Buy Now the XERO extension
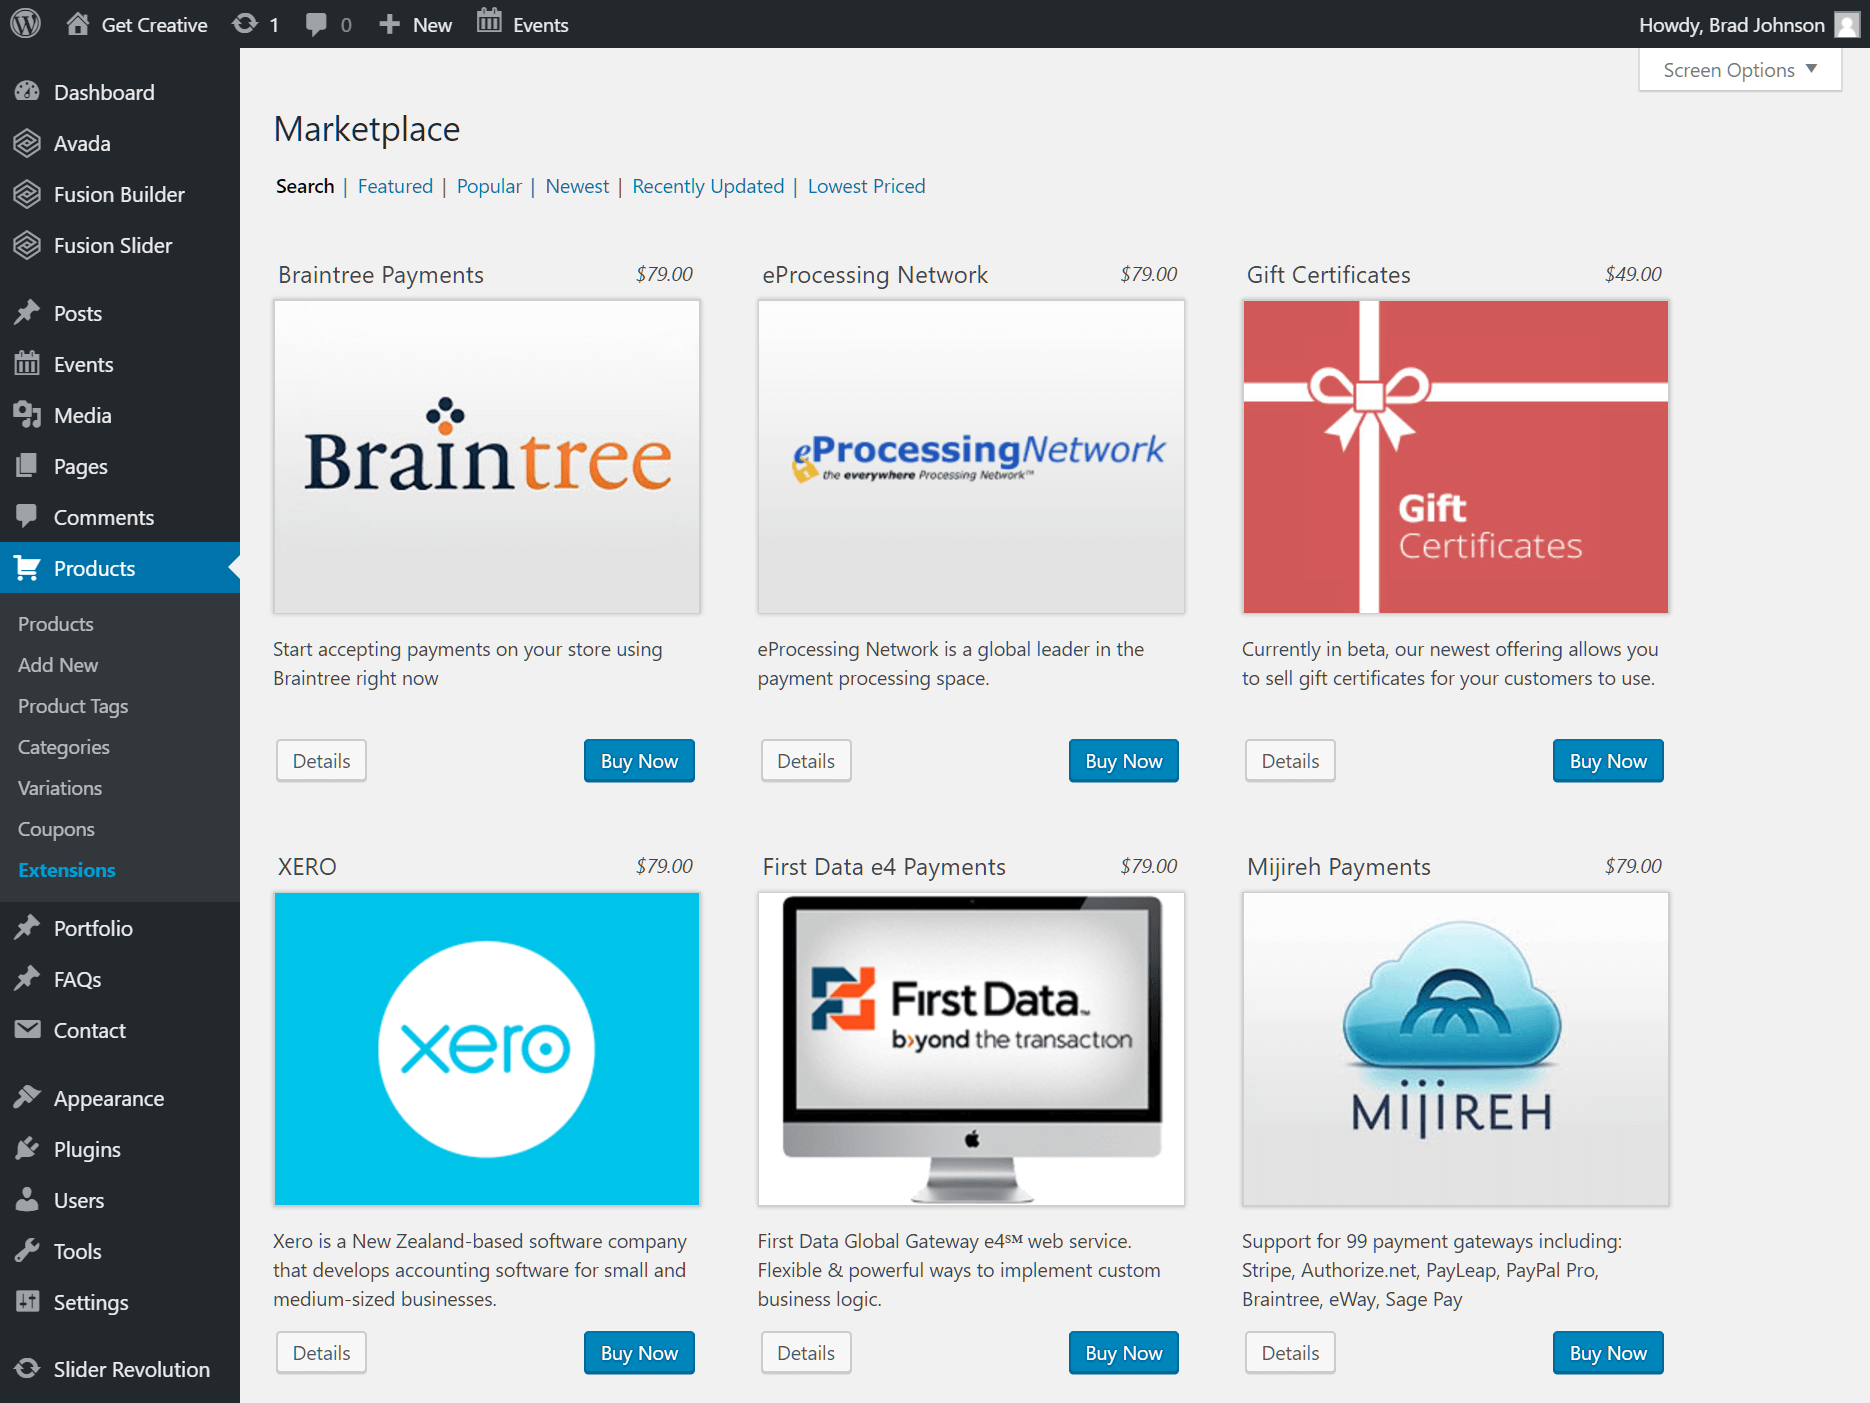This screenshot has width=1870, height=1403. pyautogui.click(x=639, y=1353)
